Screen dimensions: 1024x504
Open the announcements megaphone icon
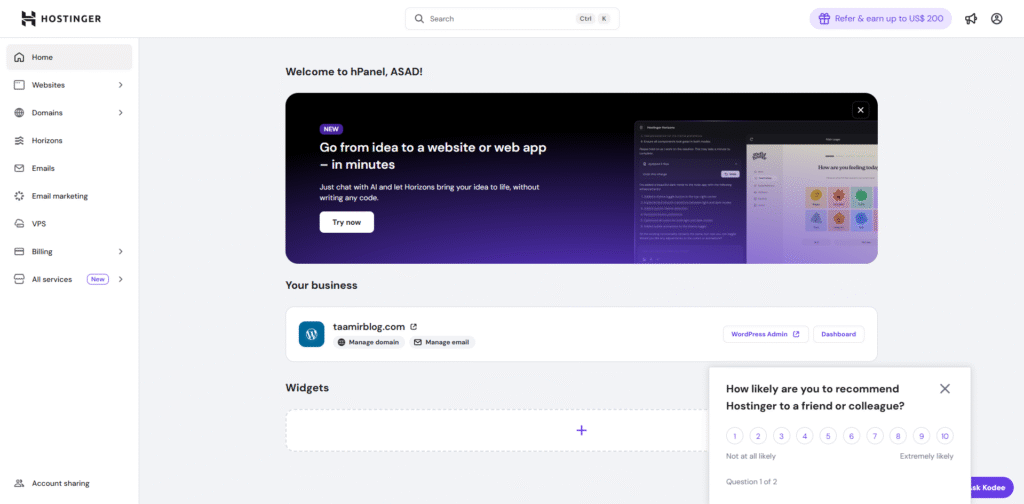click(x=971, y=19)
